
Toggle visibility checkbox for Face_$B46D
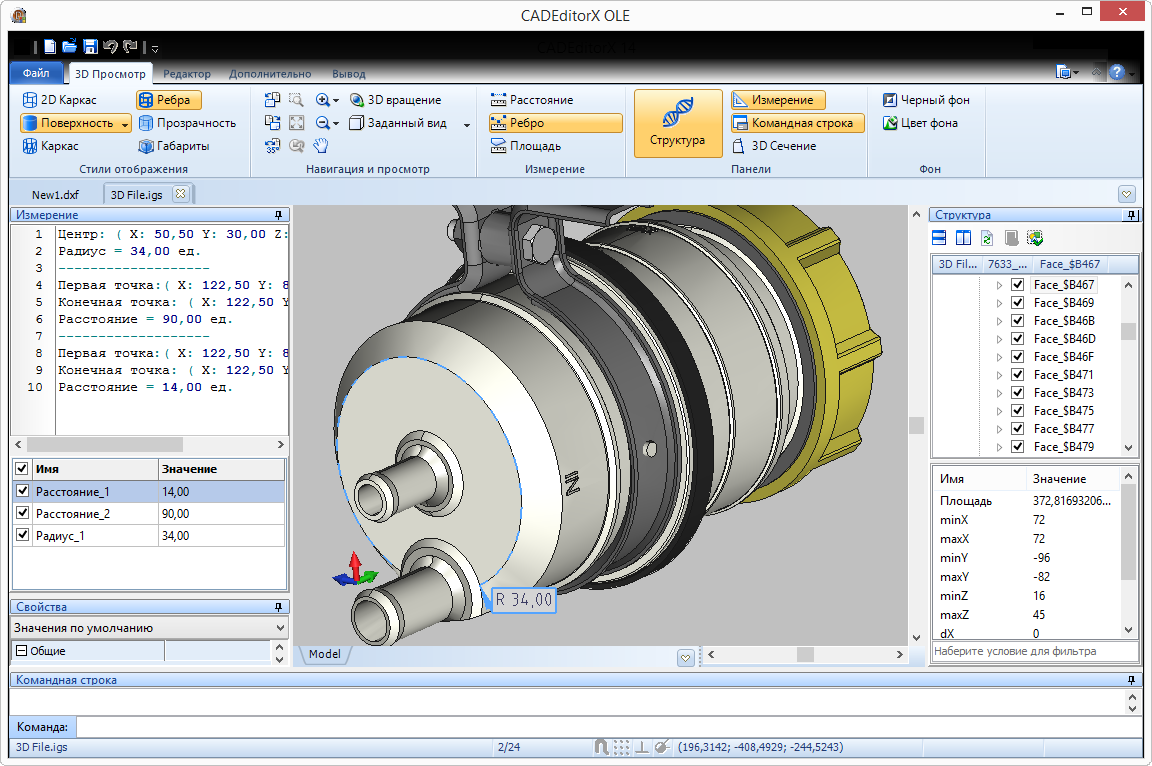(x=1017, y=339)
